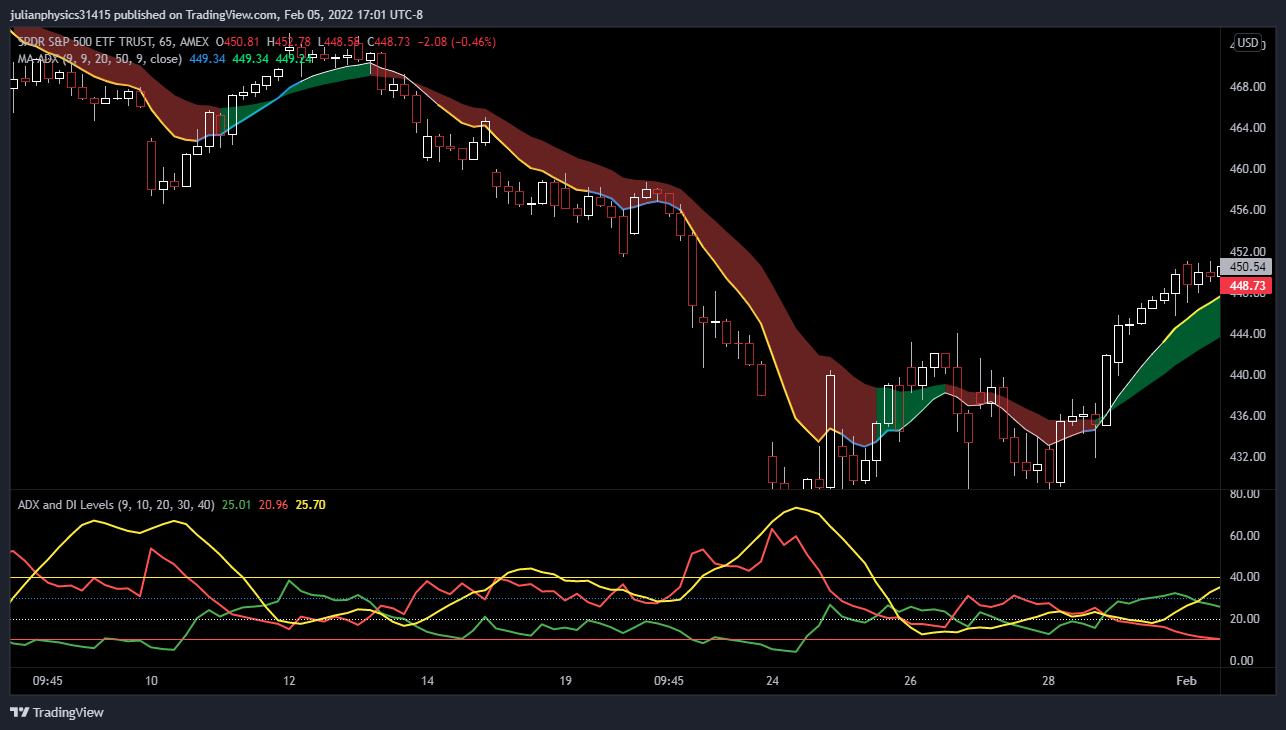Click the date label 24 on time axis

(x=773, y=681)
